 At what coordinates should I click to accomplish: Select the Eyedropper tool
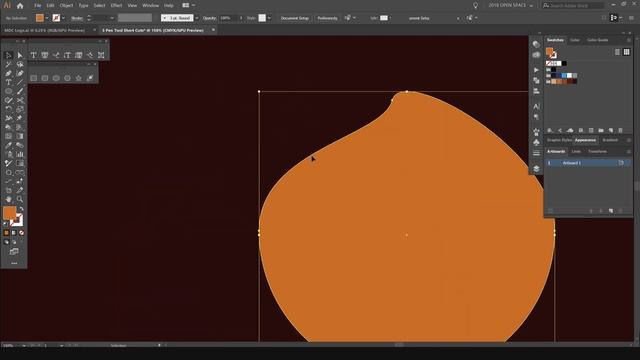(x=8, y=145)
